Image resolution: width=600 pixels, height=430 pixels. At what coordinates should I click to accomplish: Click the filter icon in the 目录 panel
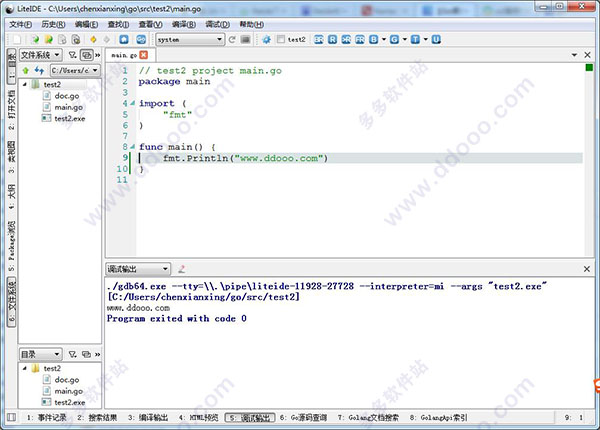coord(72,354)
